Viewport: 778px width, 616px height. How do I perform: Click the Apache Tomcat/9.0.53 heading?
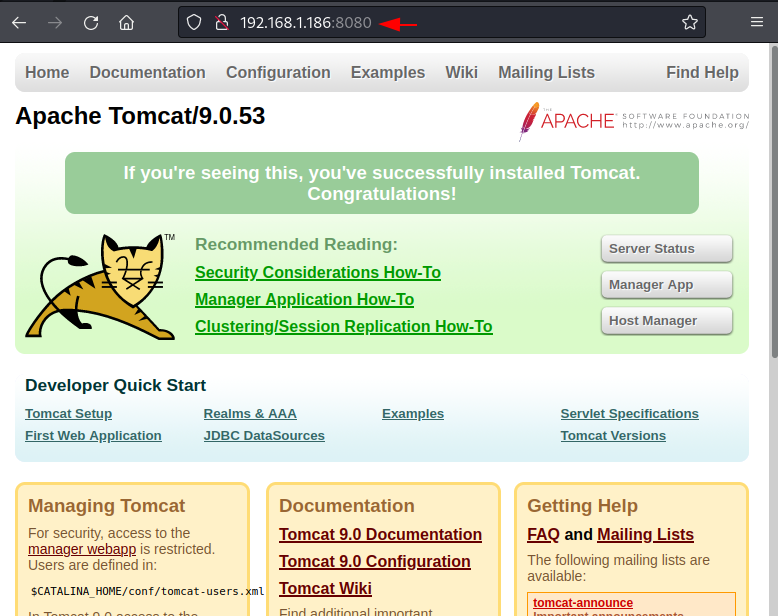[140, 116]
